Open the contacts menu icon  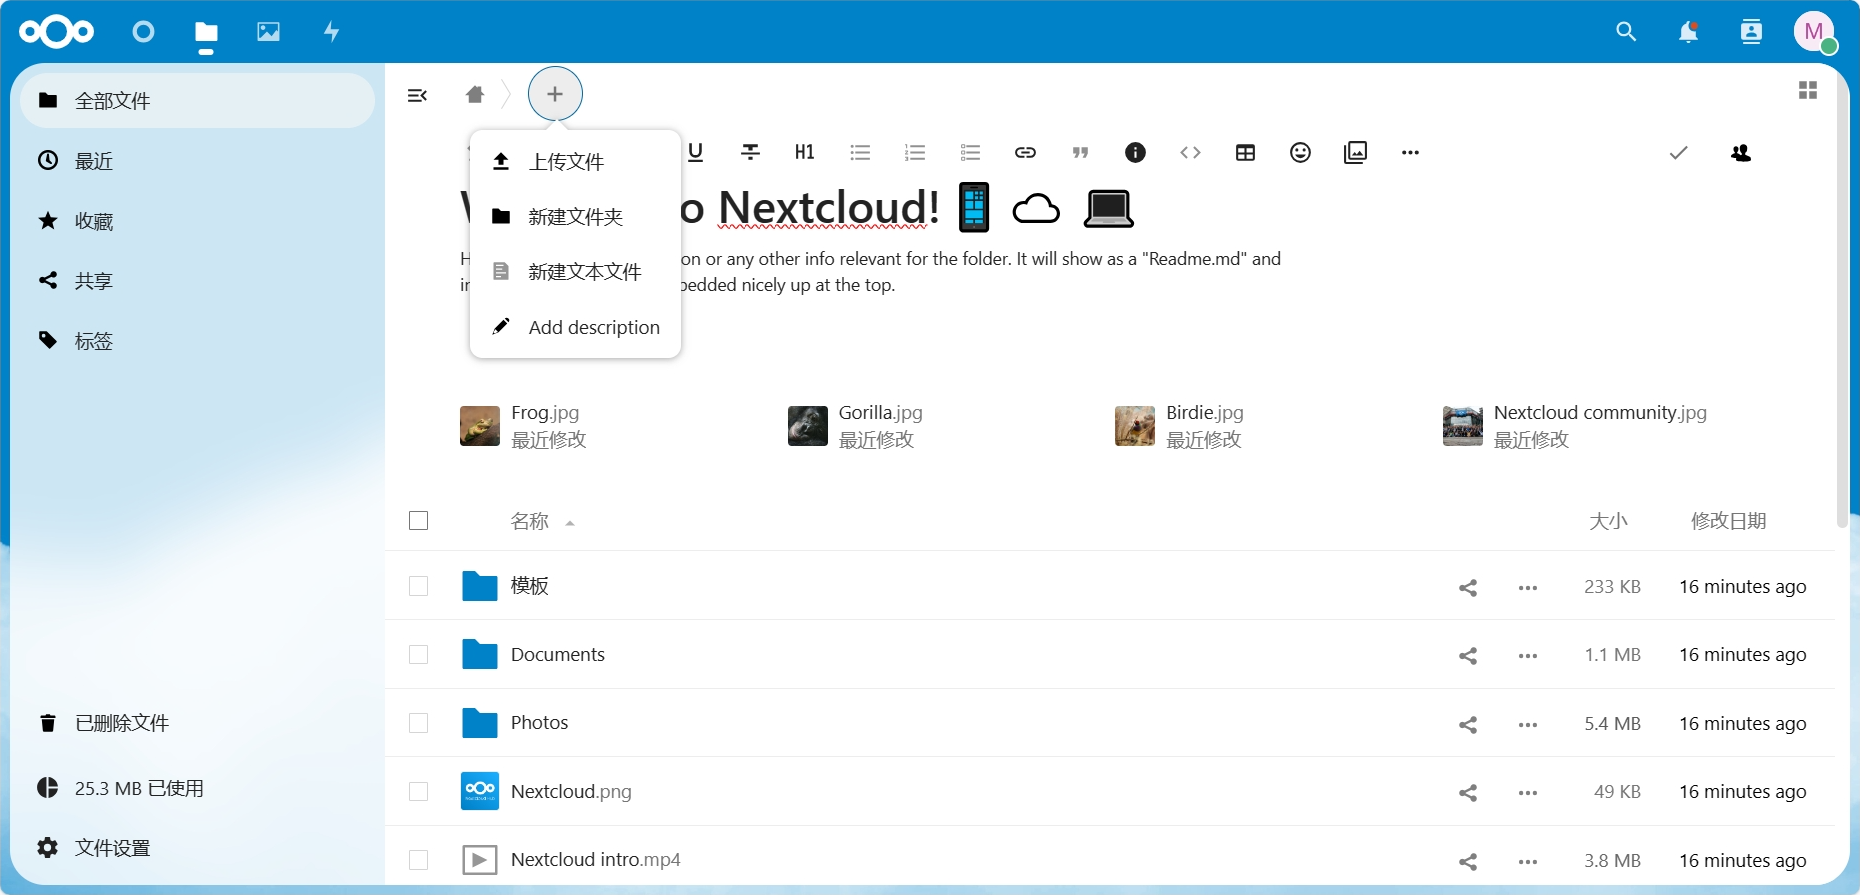pyautogui.click(x=1751, y=32)
